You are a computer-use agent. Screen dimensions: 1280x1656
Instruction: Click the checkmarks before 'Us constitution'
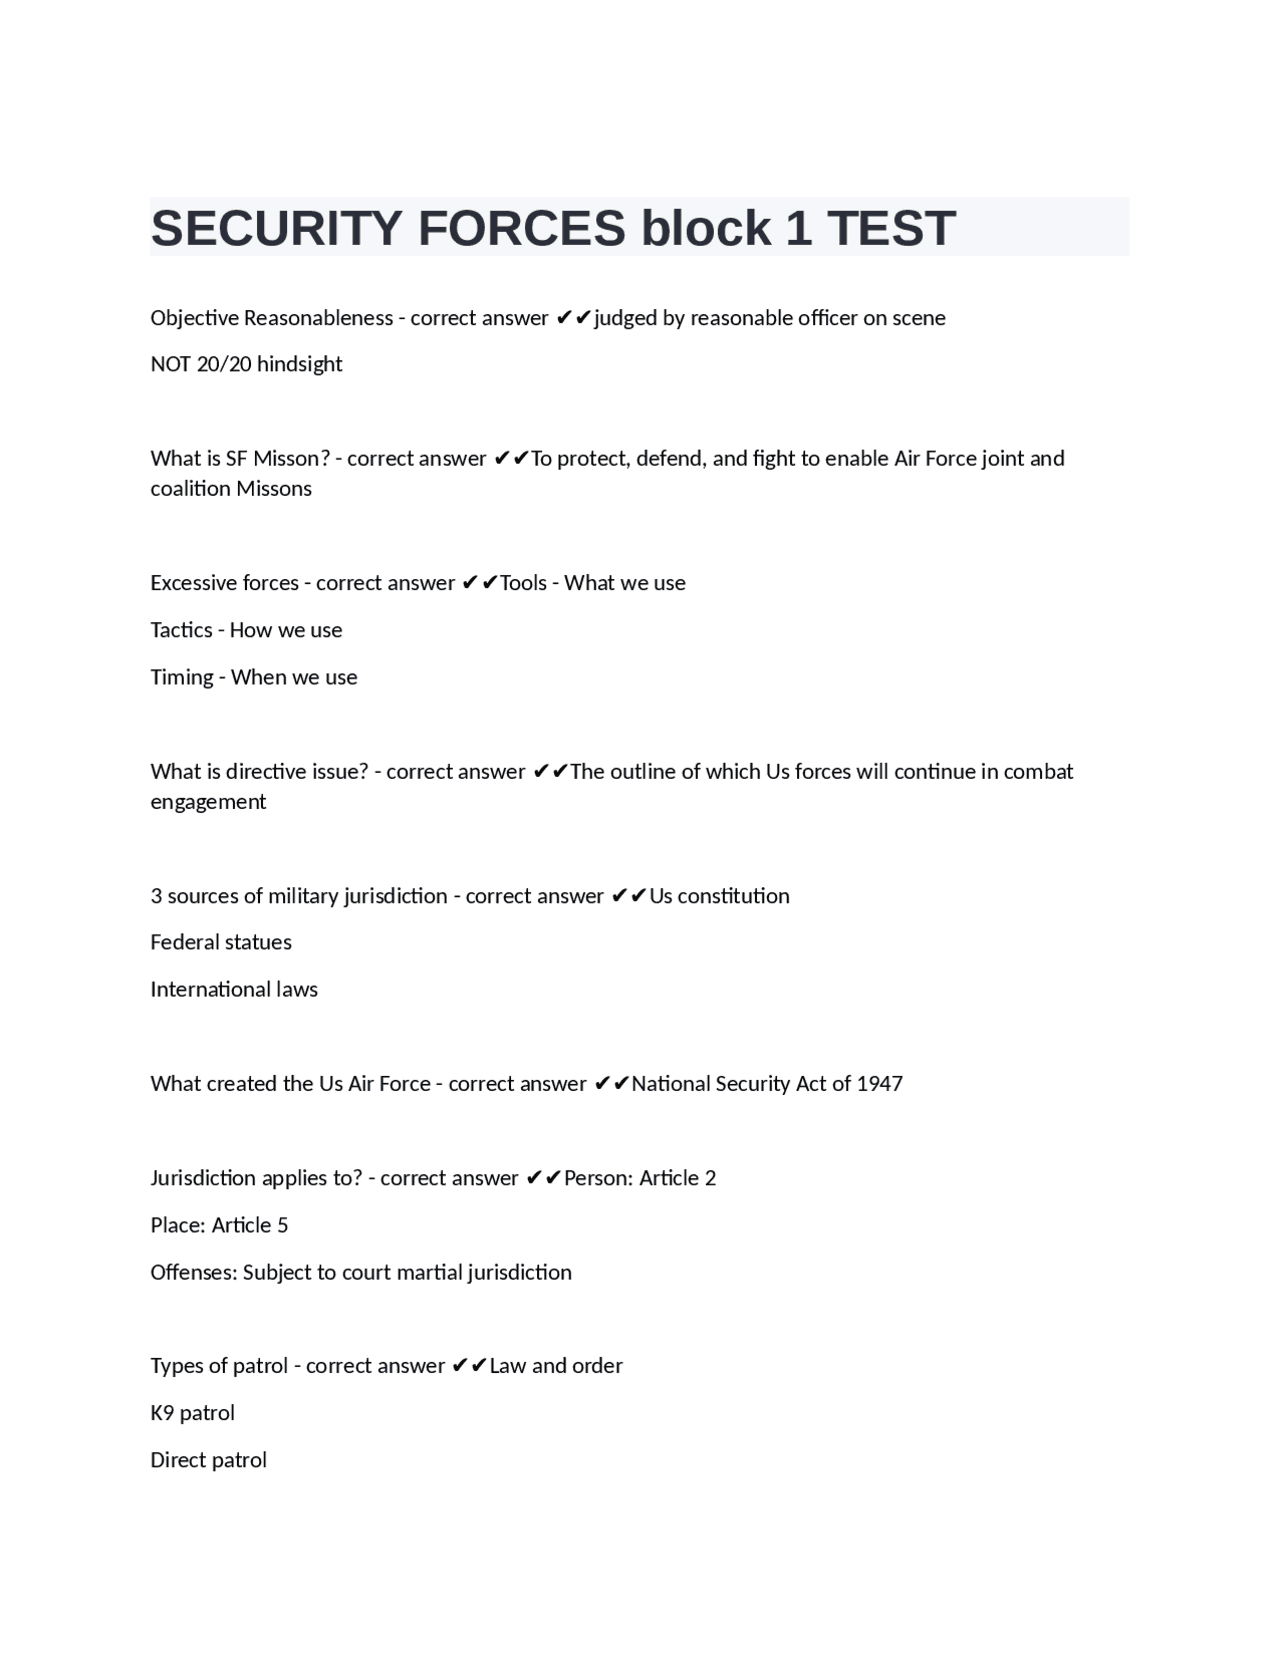click(x=629, y=896)
